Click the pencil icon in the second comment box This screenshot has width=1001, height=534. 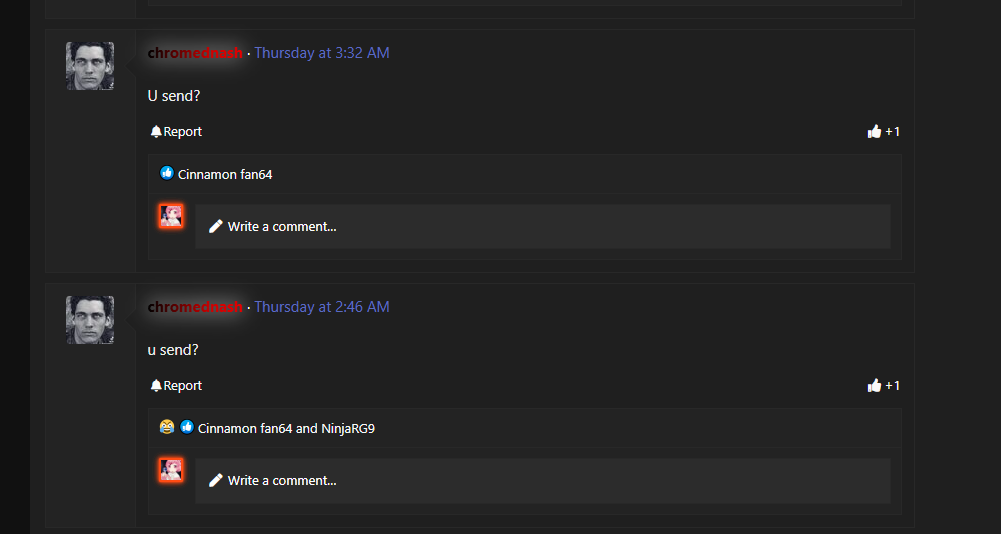(x=216, y=480)
